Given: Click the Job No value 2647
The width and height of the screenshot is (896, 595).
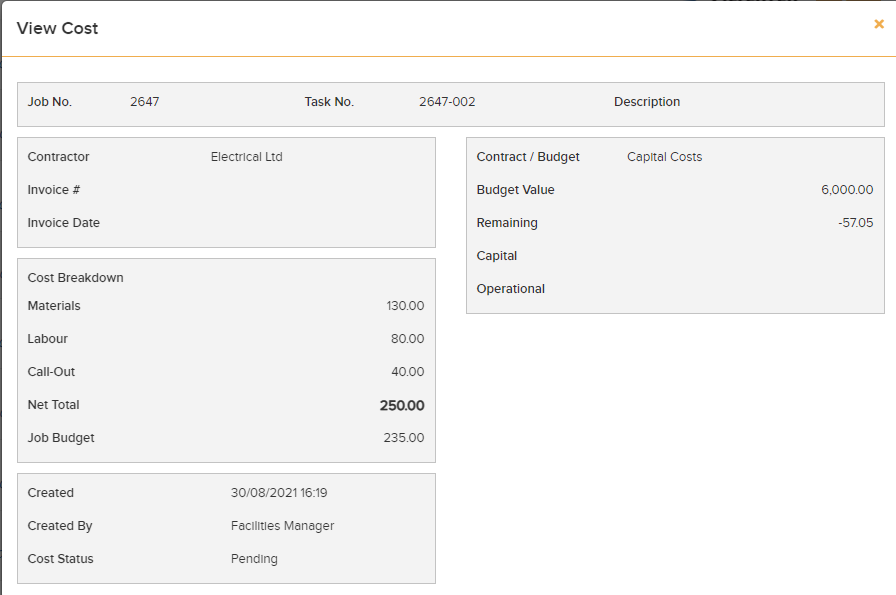Looking at the screenshot, I should (144, 102).
